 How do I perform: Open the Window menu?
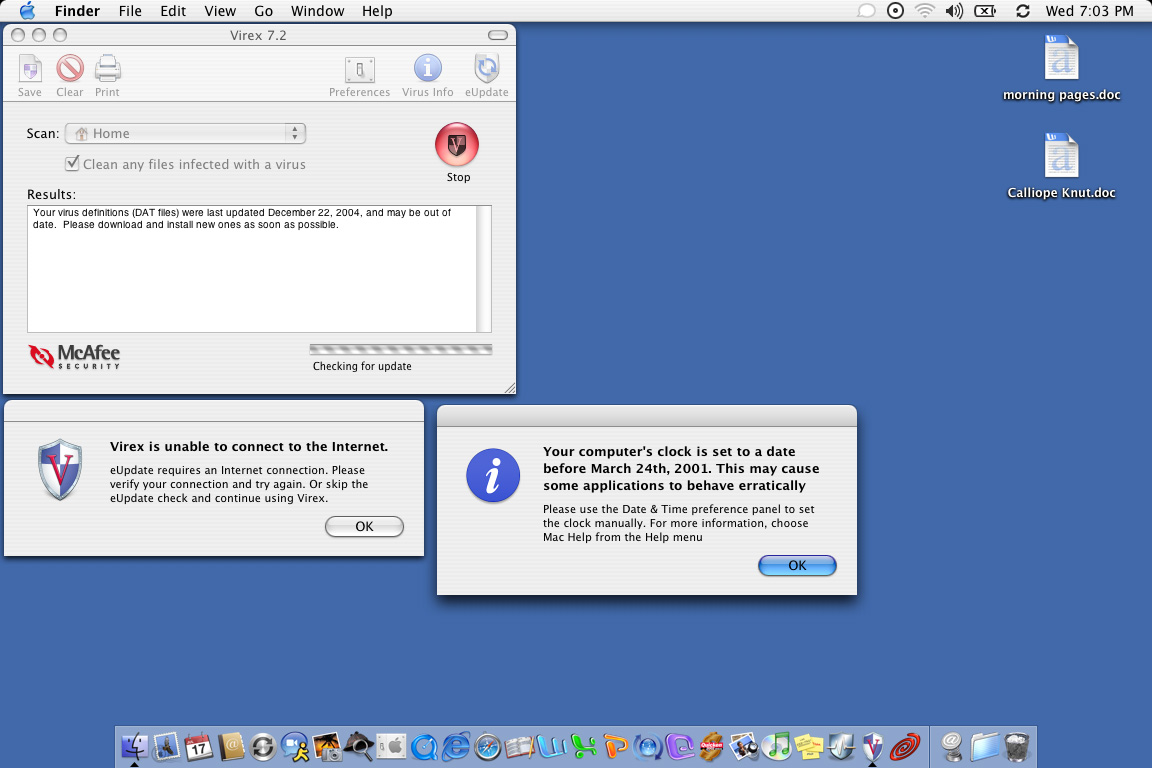coord(317,11)
